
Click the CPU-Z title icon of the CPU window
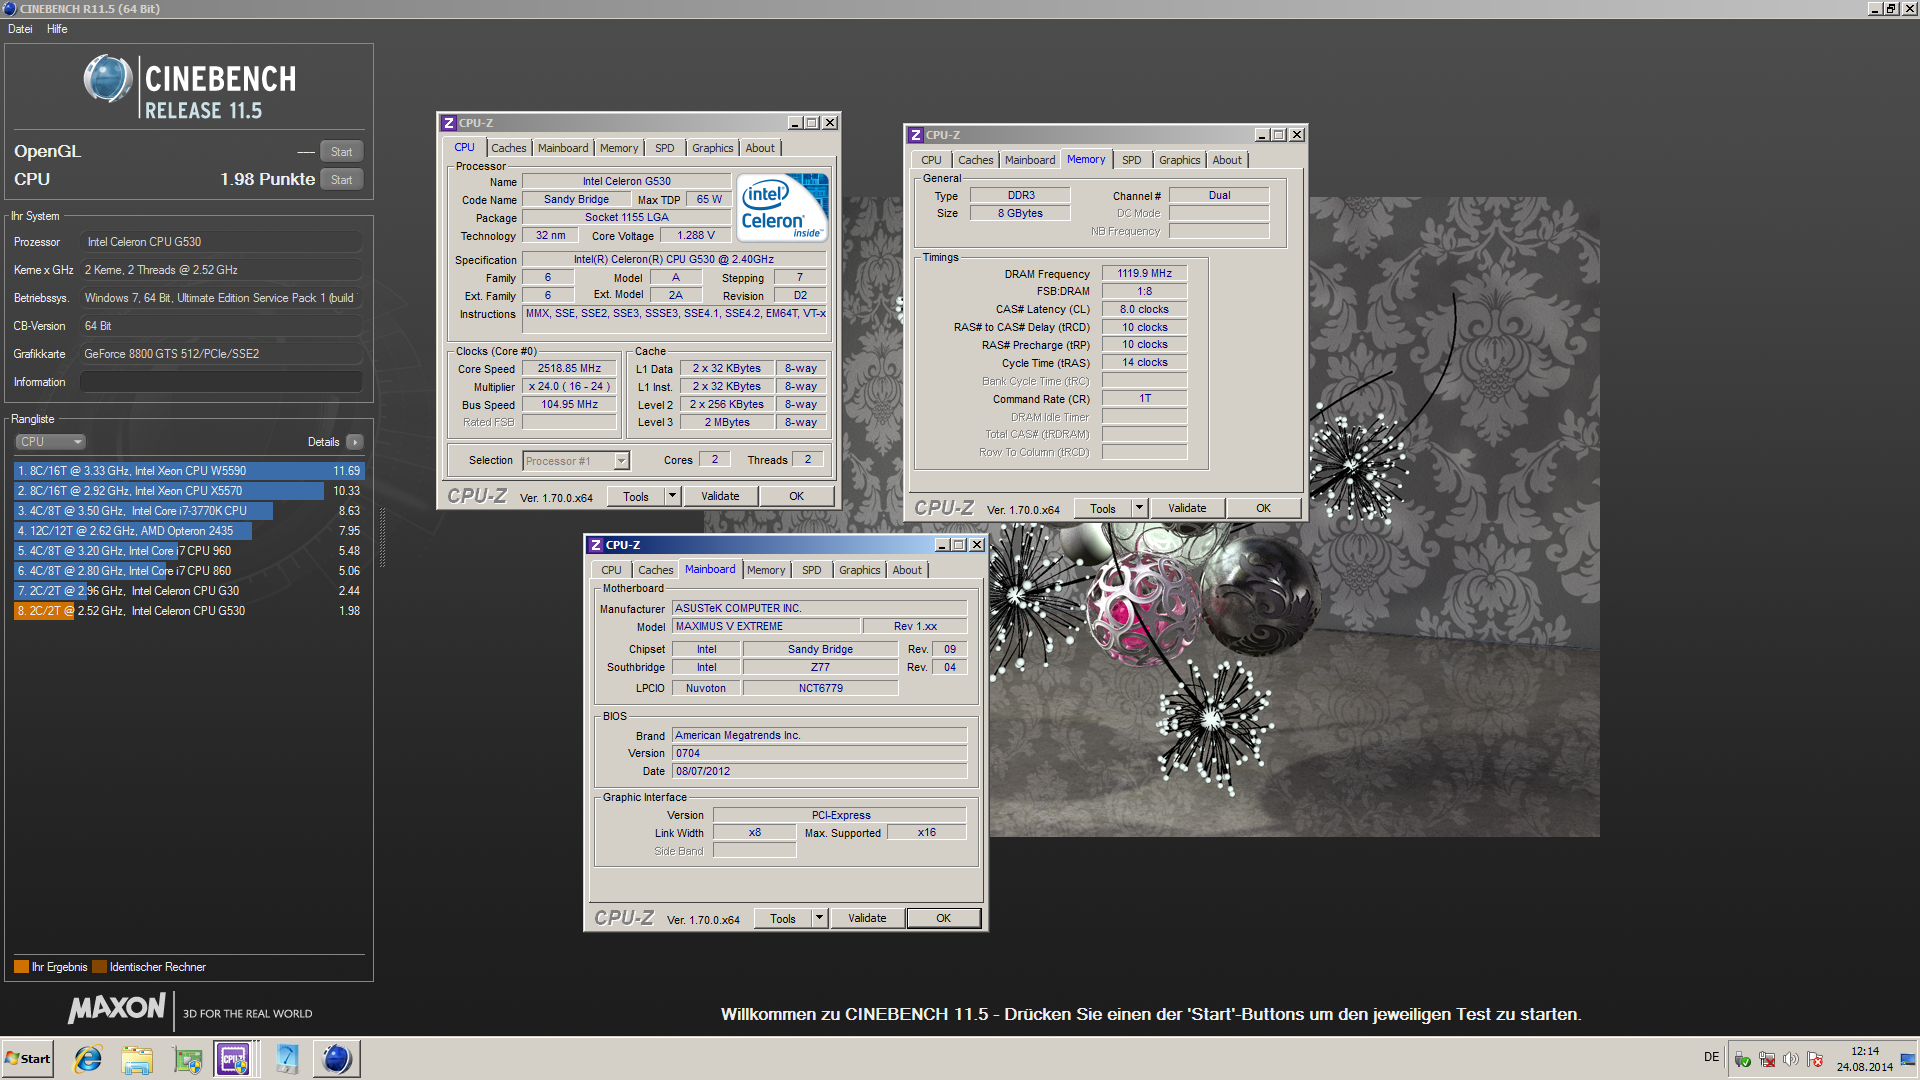pos(449,123)
